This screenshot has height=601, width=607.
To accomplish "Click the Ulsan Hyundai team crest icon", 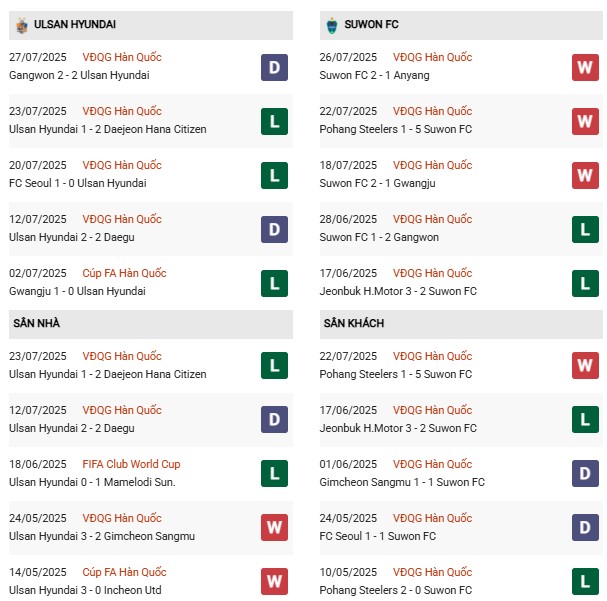I will 21,24.
